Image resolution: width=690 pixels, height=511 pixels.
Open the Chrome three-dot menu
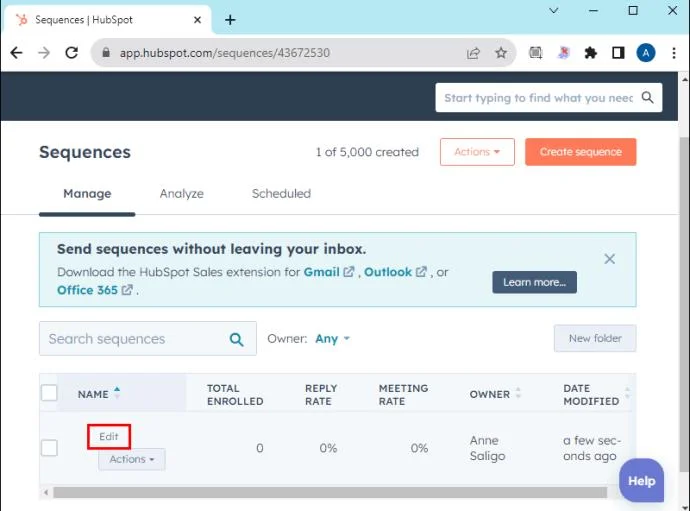(674, 53)
